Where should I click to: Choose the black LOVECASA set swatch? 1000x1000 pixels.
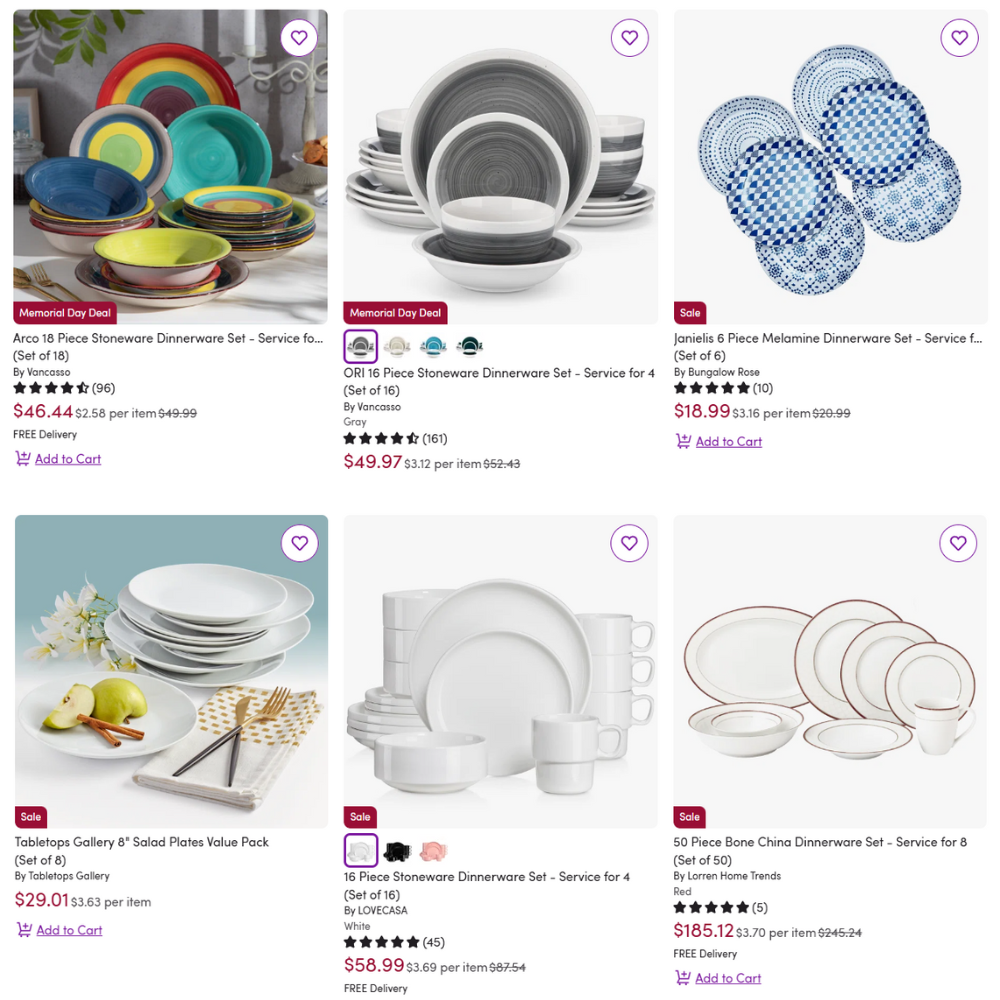pyautogui.click(x=397, y=850)
